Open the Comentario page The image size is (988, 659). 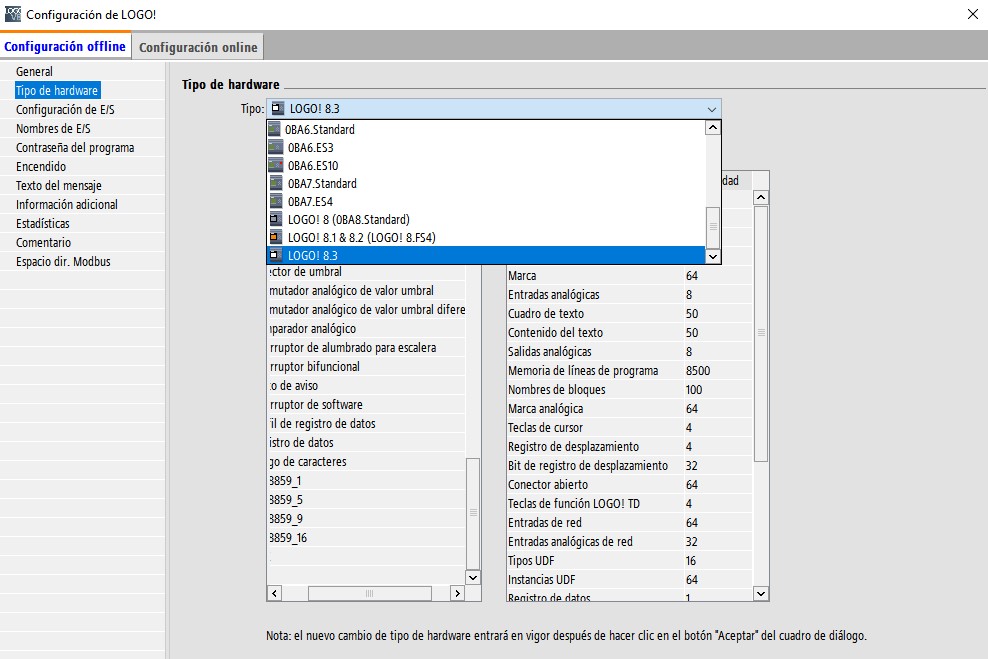(43, 243)
